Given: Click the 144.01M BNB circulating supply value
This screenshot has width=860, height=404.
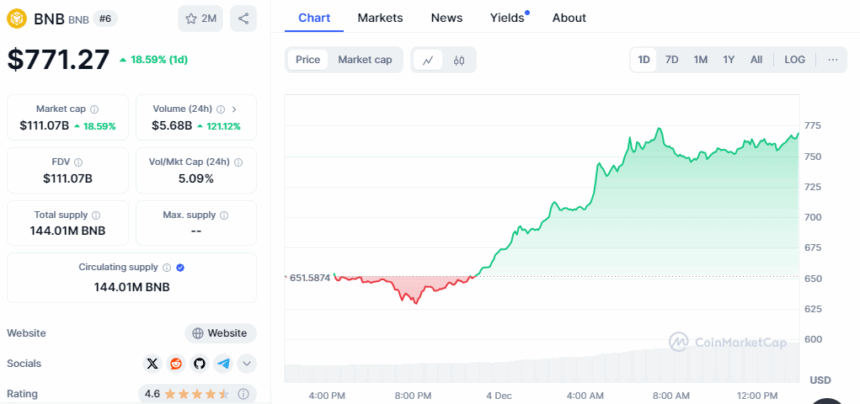Looking at the screenshot, I should pyautogui.click(x=132, y=287).
